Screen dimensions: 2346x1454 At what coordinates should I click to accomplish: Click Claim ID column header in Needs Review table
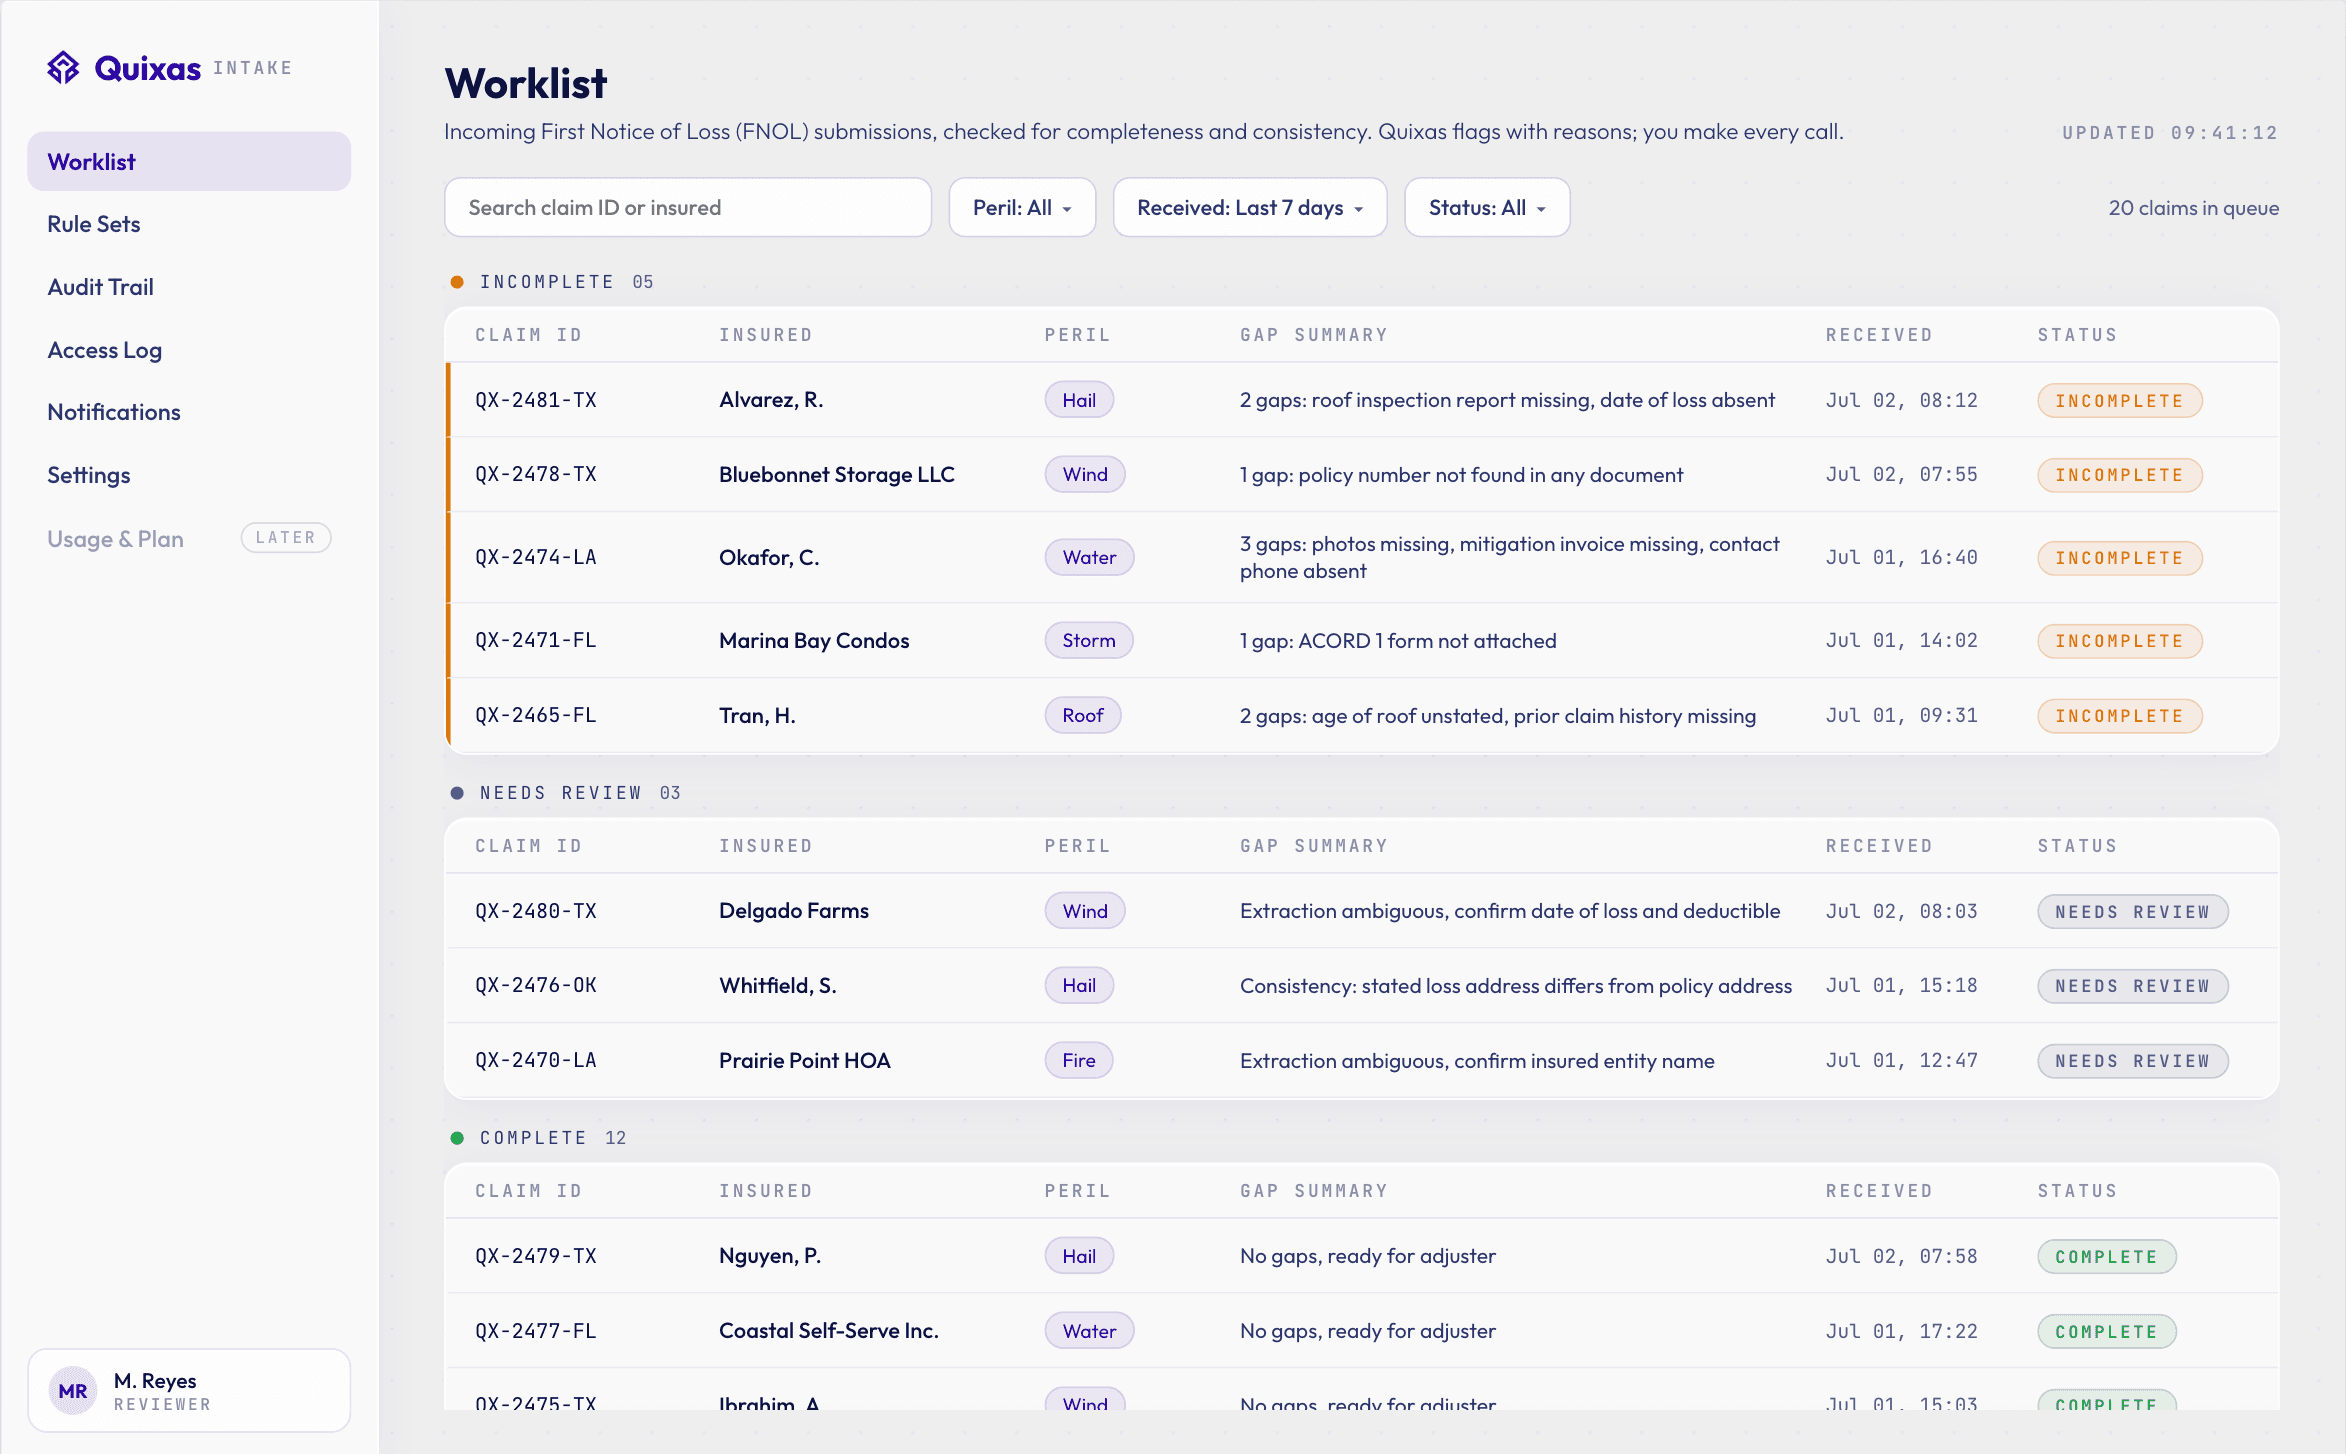tap(528, 846)
